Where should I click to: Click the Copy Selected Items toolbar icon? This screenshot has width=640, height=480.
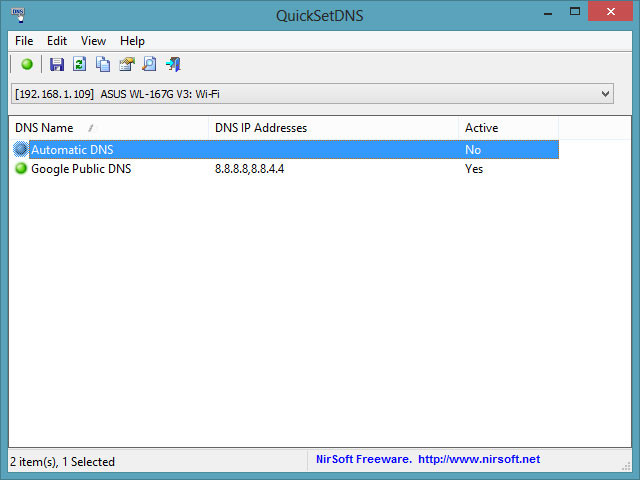tap(103, 64)
